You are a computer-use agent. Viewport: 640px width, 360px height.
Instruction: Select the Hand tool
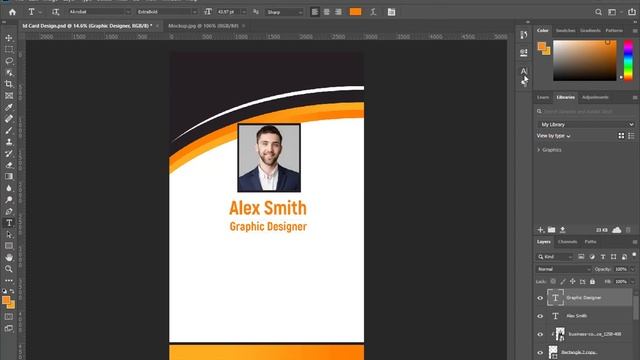click(9, 258)
